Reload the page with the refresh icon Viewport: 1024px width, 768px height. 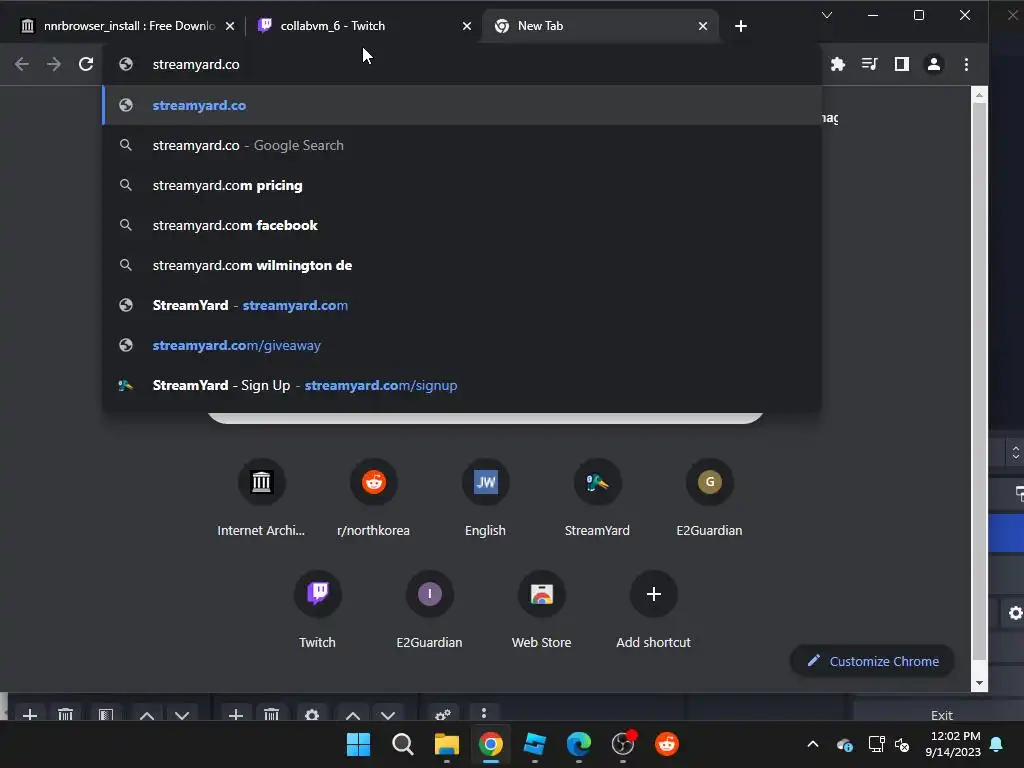pos(86,64)
